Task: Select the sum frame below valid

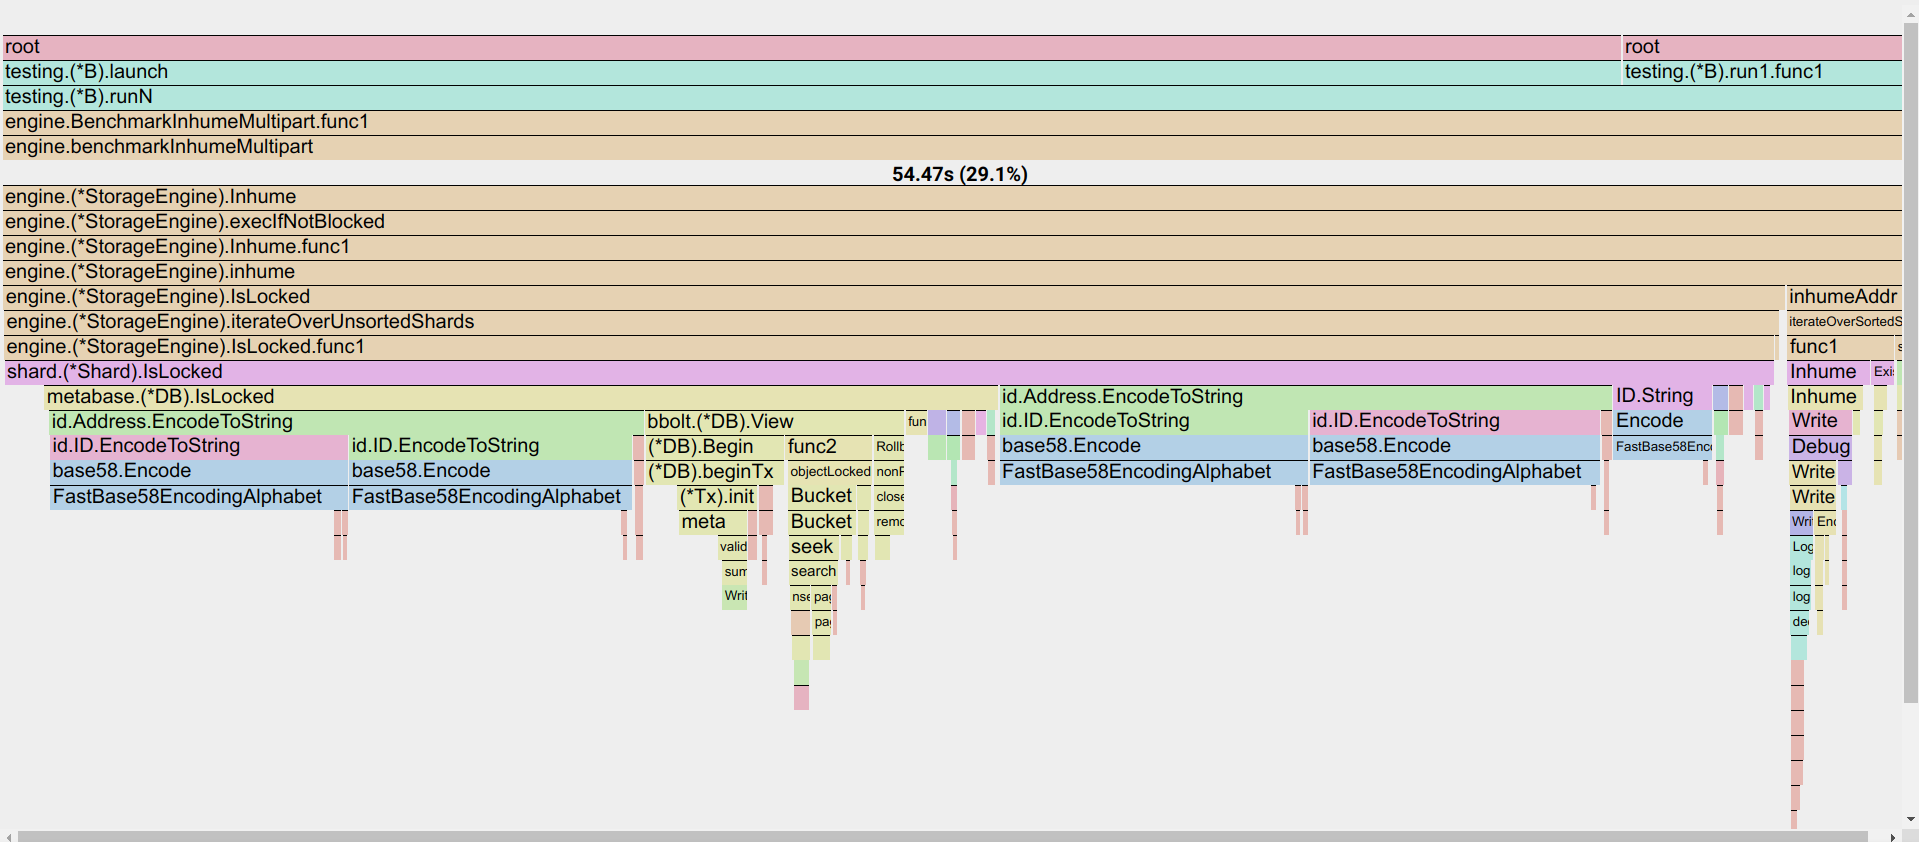Action: [735, 572]
